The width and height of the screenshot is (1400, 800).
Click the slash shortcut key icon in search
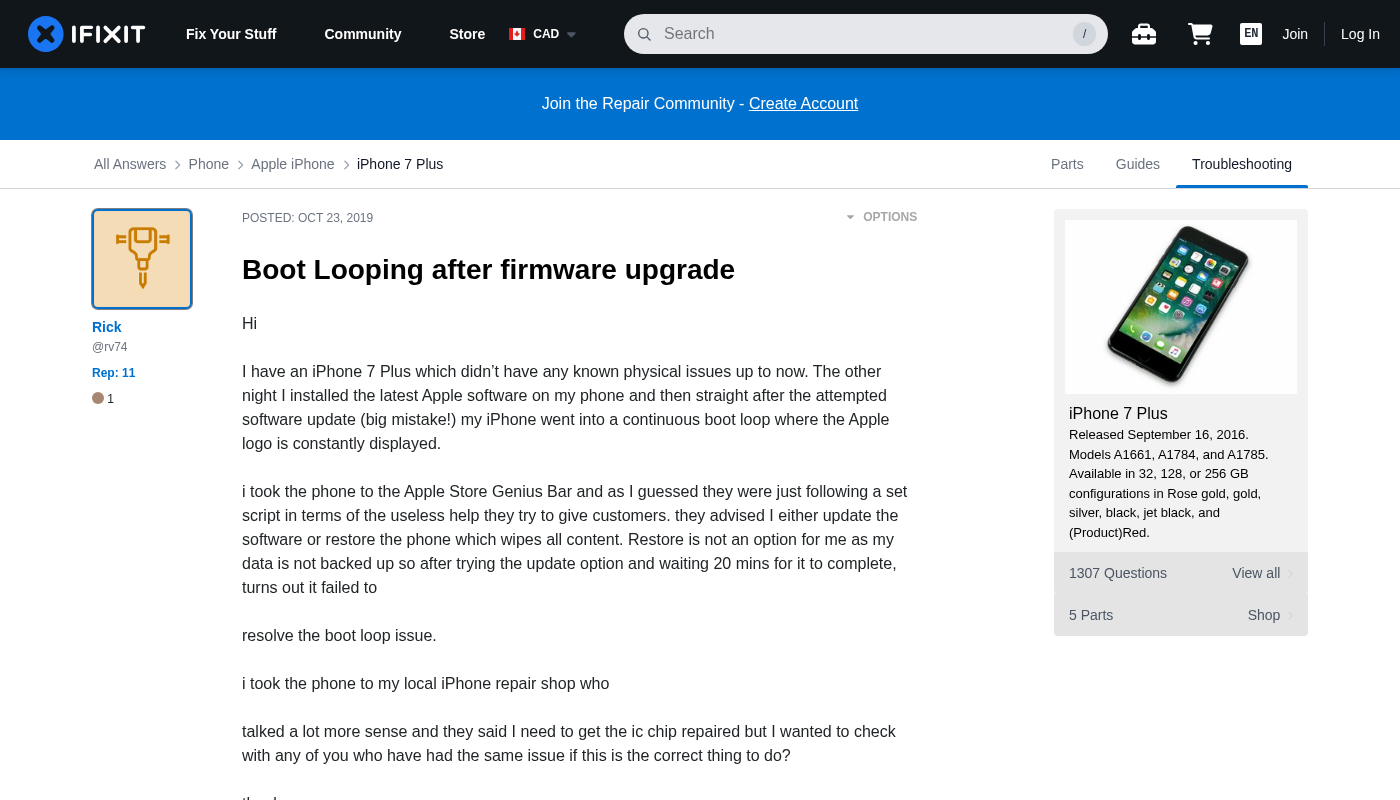[1084, 34]
